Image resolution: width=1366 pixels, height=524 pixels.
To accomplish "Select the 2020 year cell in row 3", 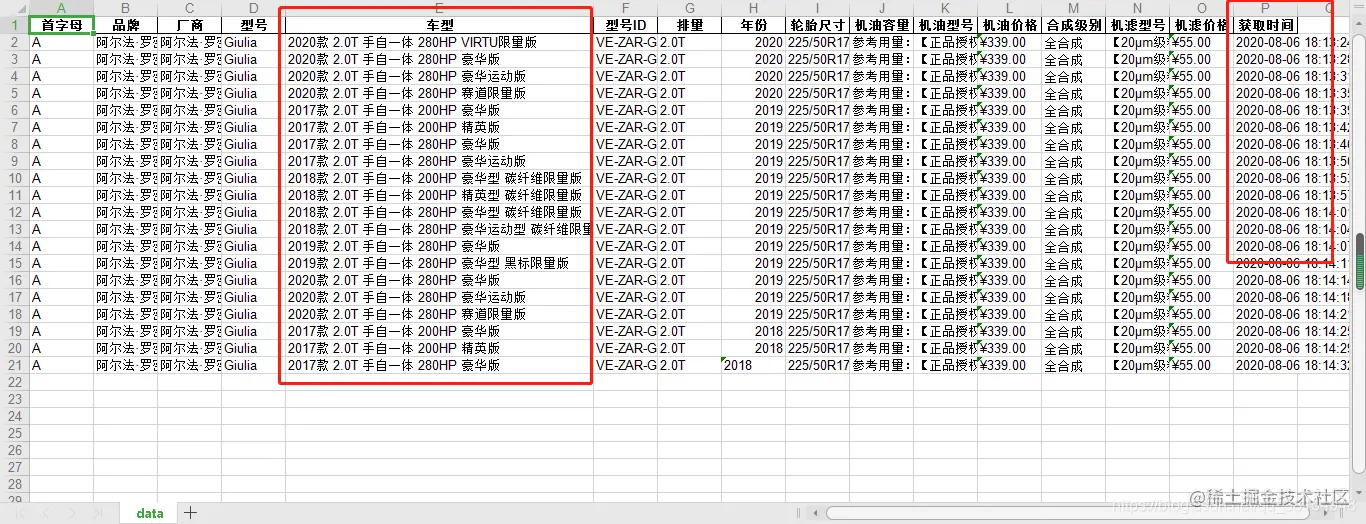I will [753, 59].
